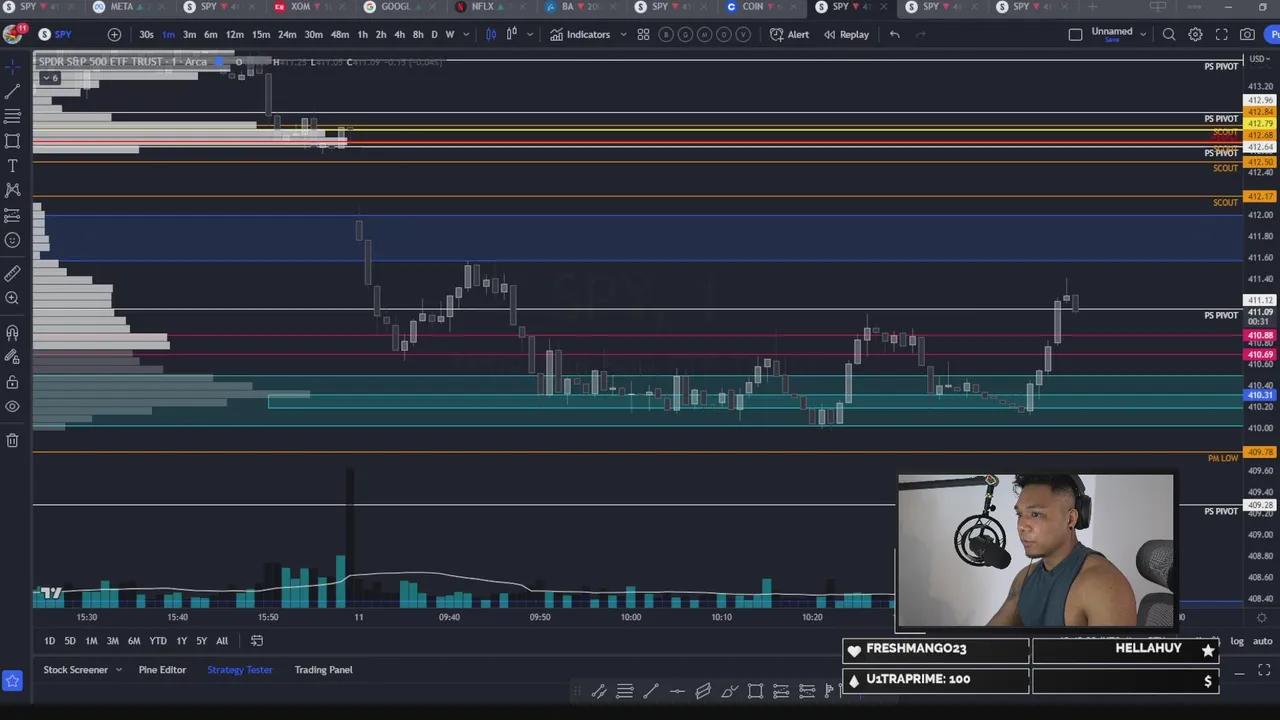Image resolution: width=1280 pixels, height=720 pixels.
Task: Select the crosshair cursor tool
Action: coord(12,66)
